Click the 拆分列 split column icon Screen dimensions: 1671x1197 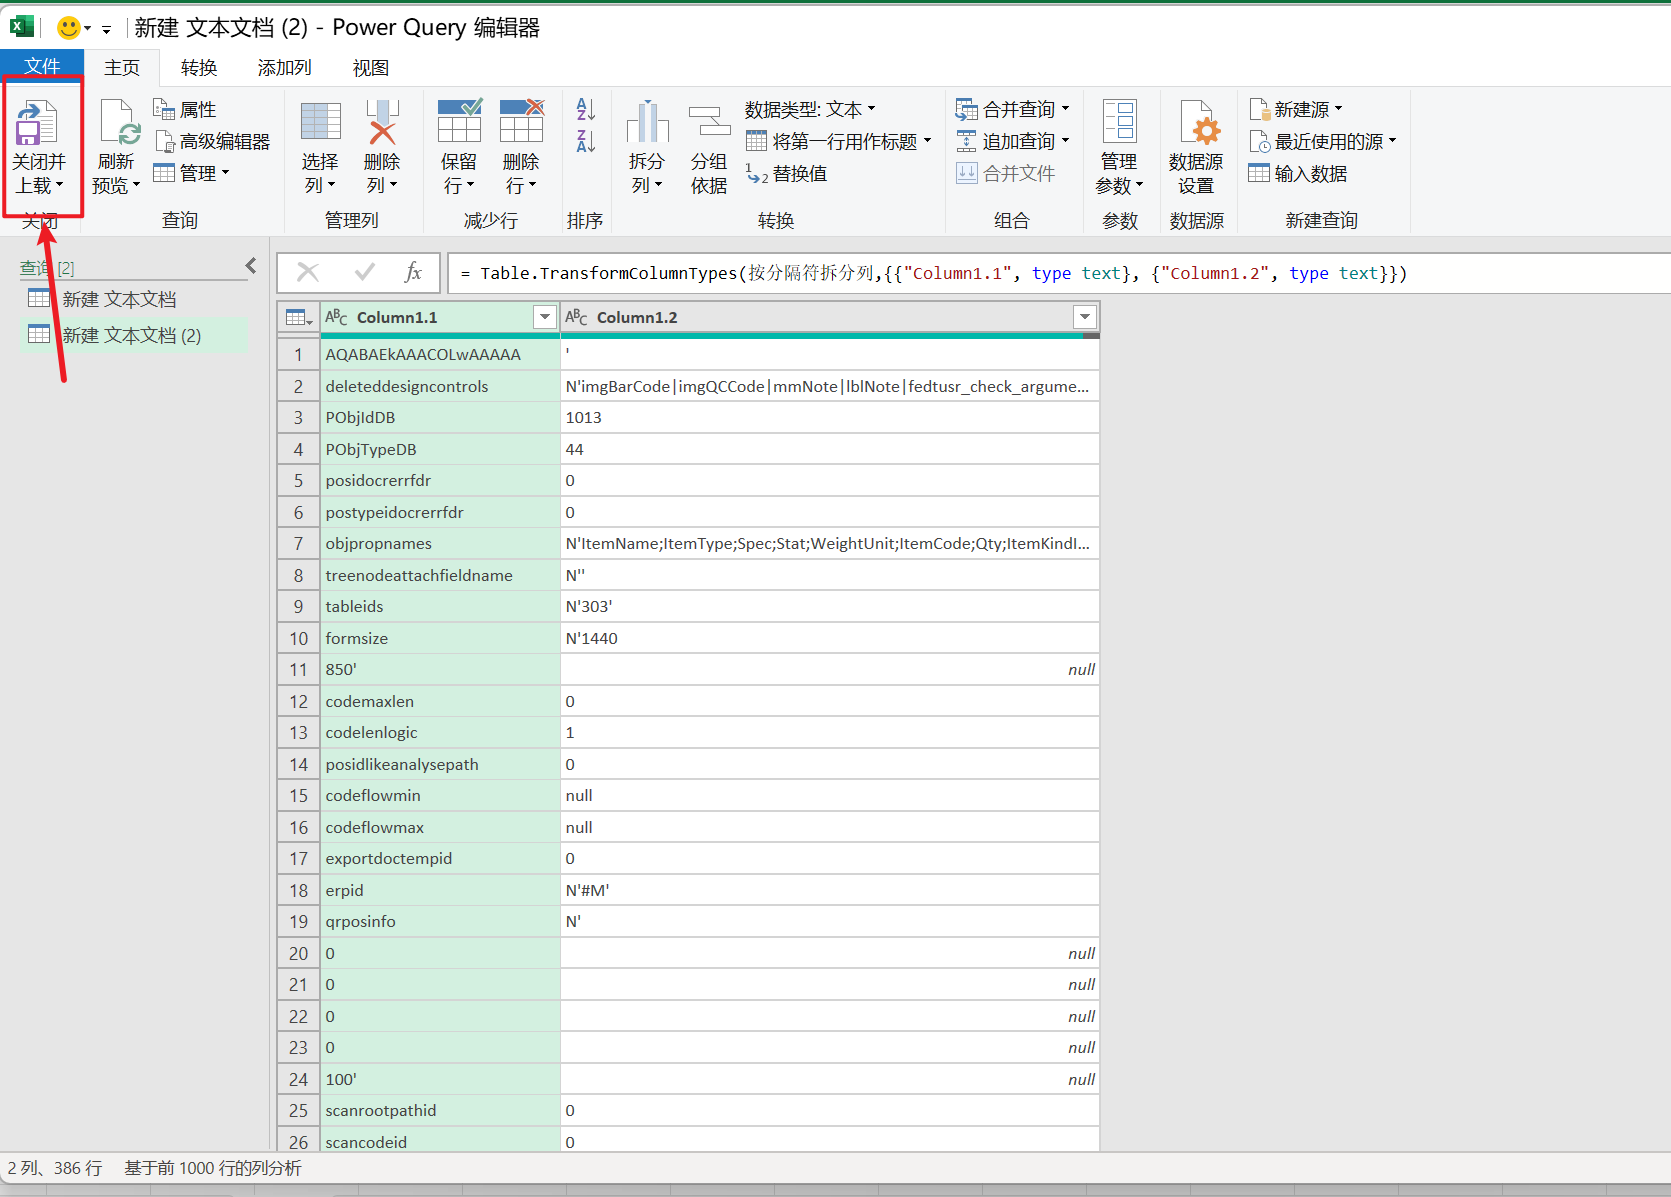coord(647,122)
